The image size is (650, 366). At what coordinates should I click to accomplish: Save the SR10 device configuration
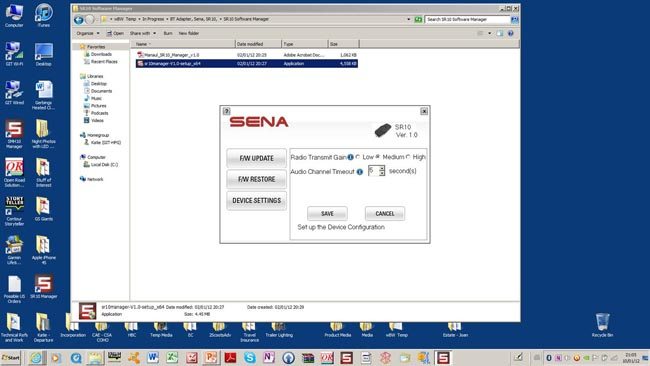click(327, 213)
